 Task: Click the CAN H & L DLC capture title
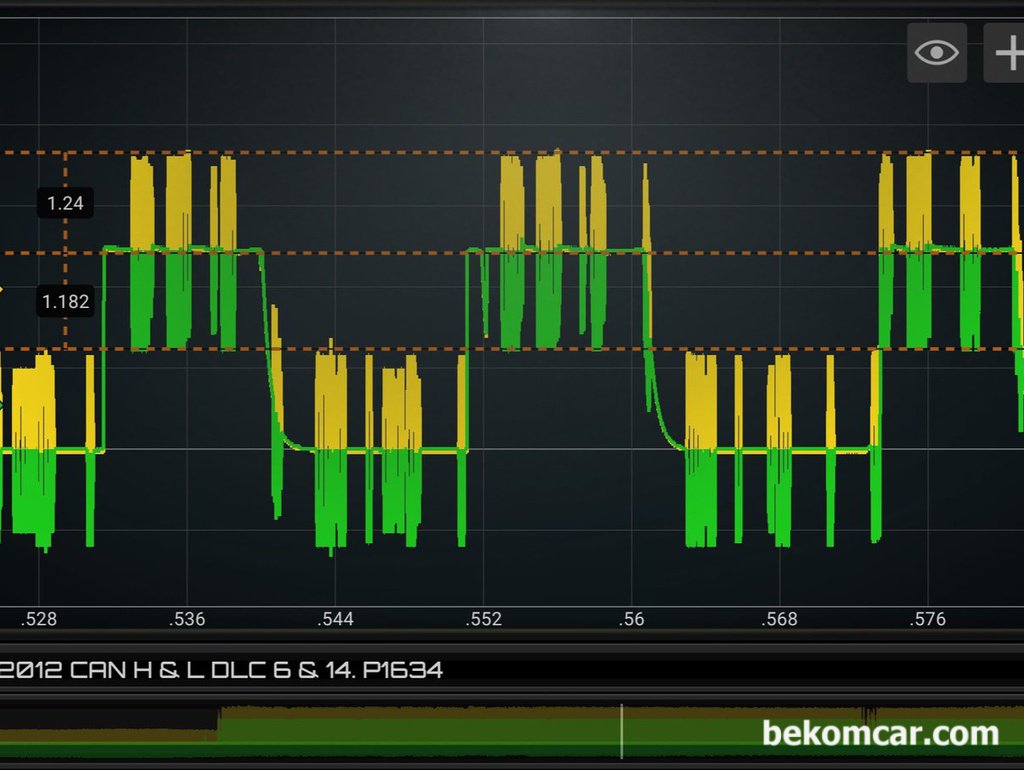pos(220,670)
